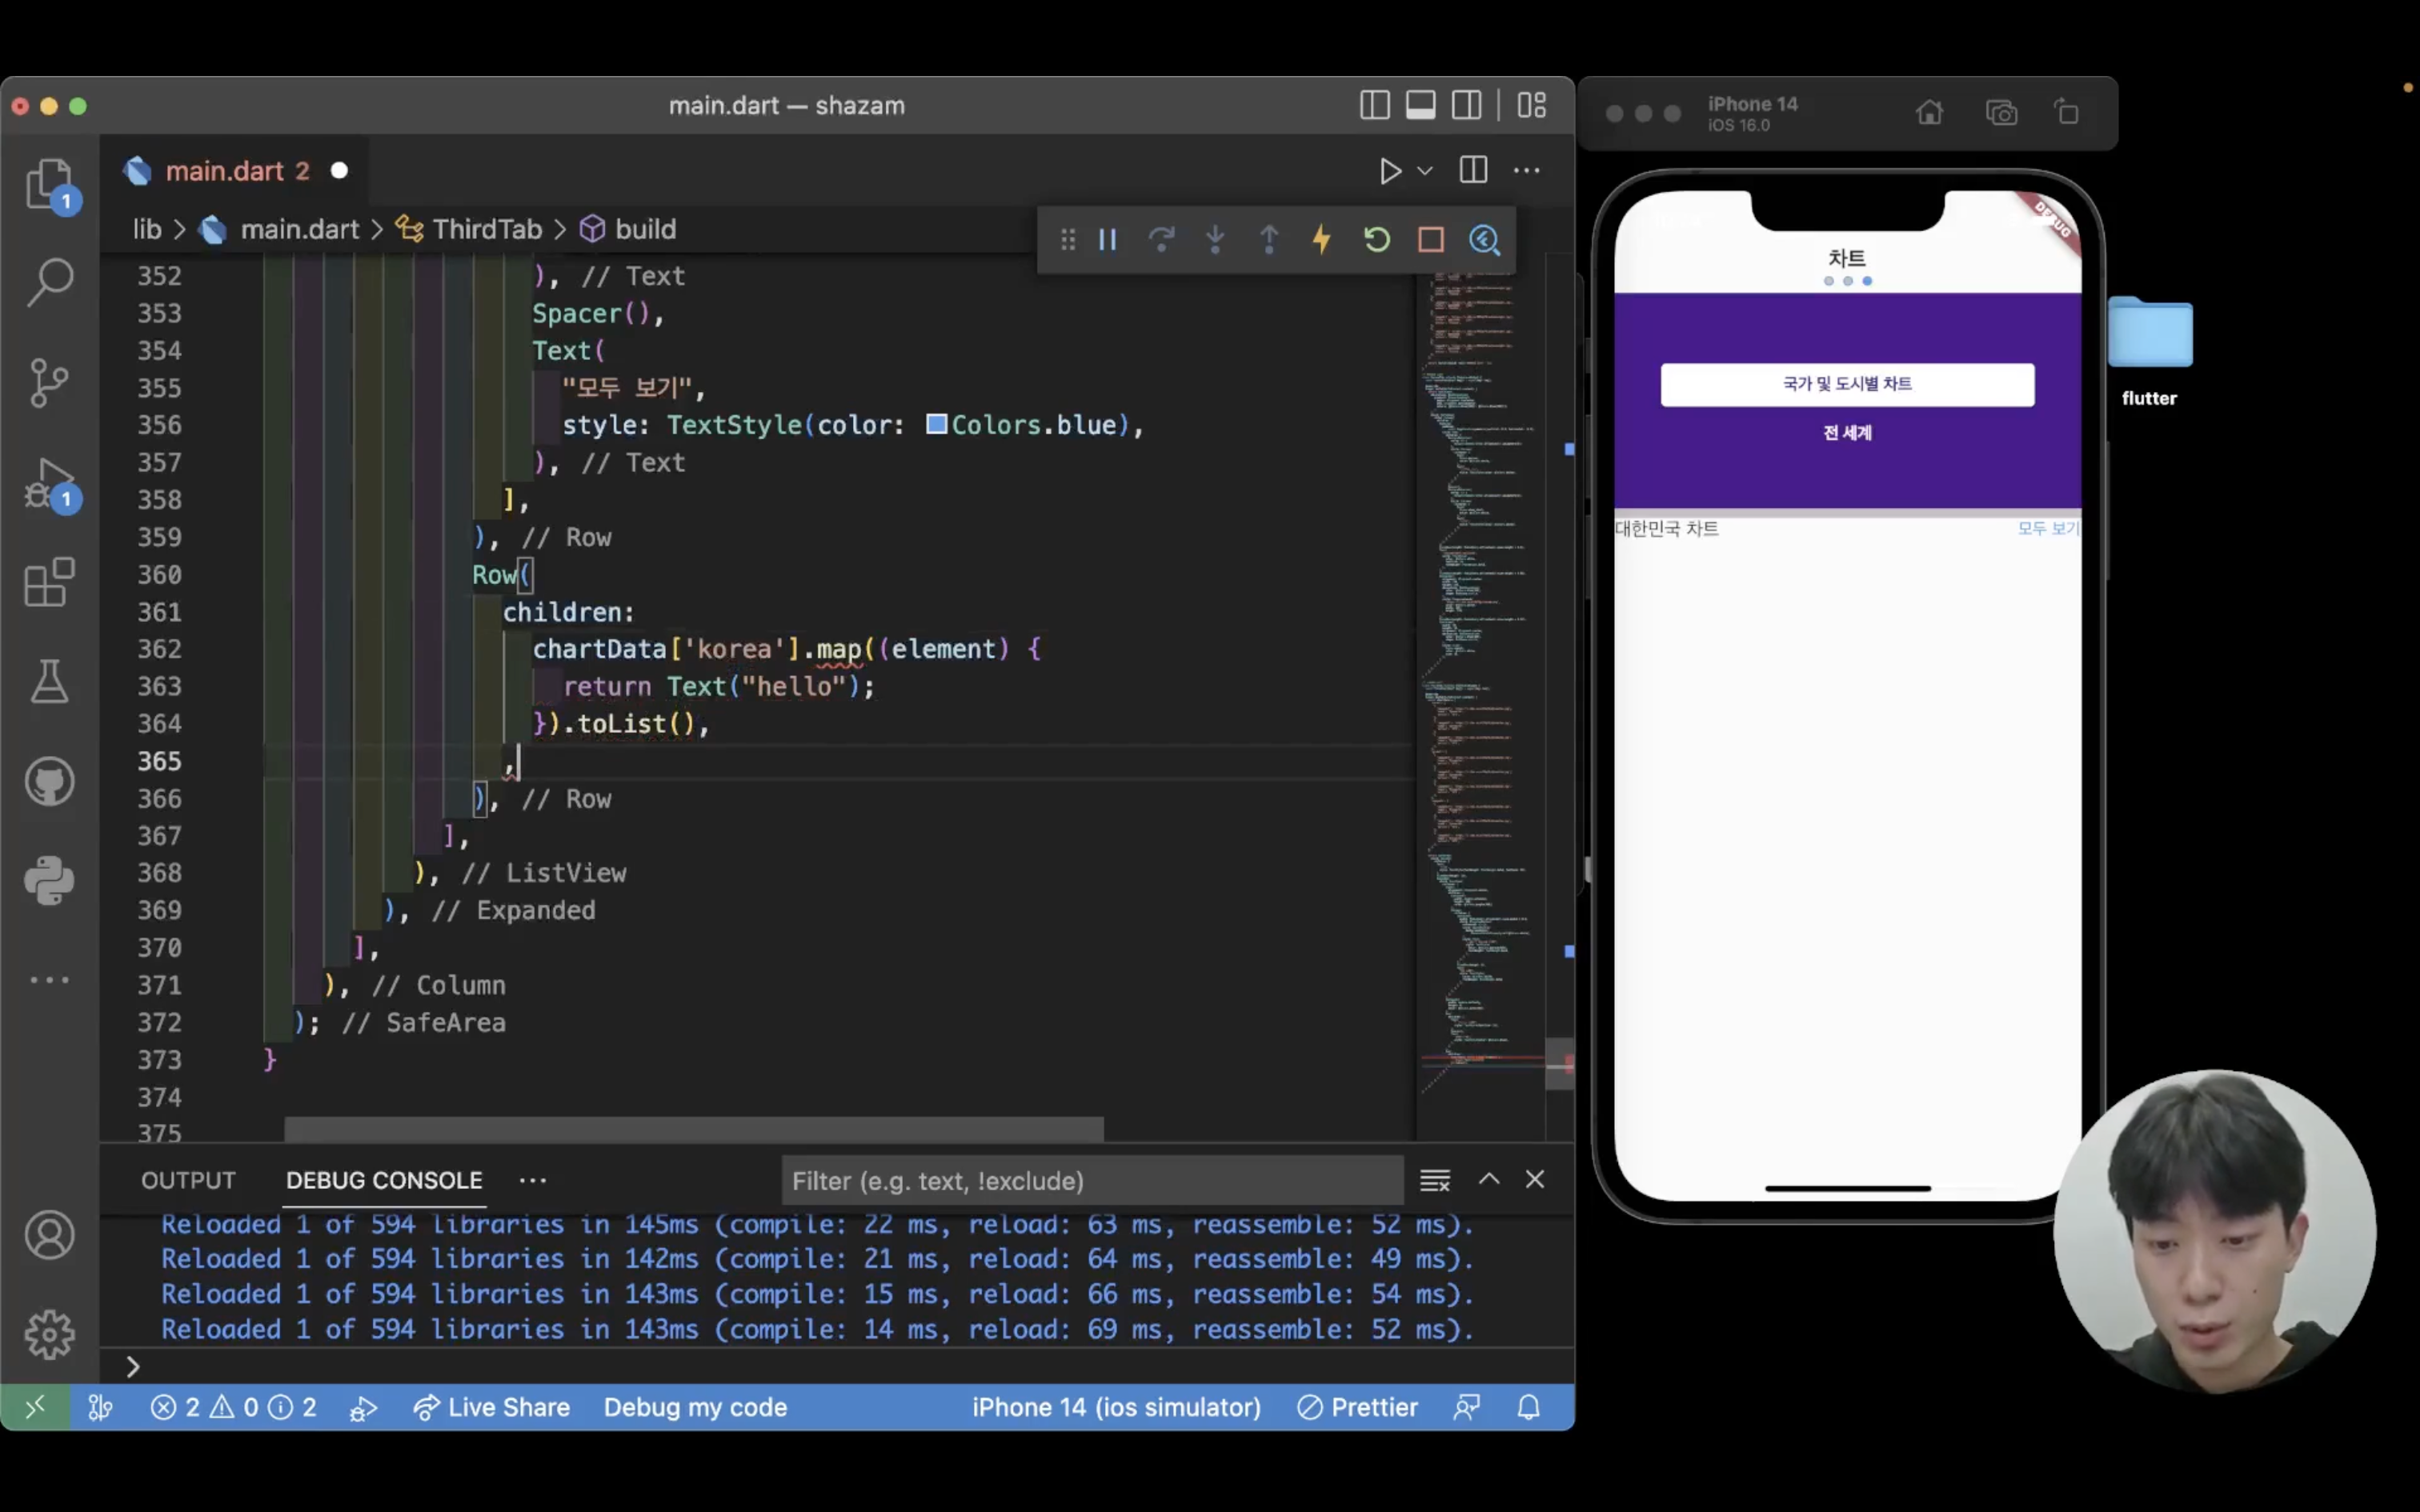This screenshot has height=1512, width=2420.
Task: Clear the debug console output
Action: click(x=1435, y=1181)
